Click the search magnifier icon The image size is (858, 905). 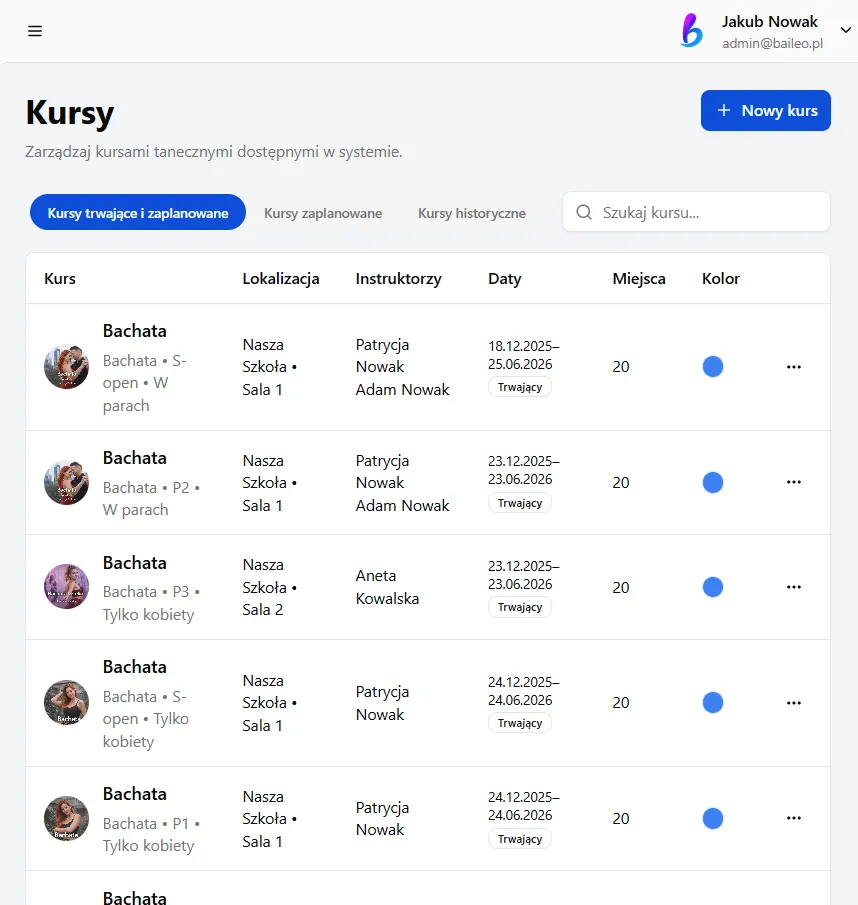point(584,212)
